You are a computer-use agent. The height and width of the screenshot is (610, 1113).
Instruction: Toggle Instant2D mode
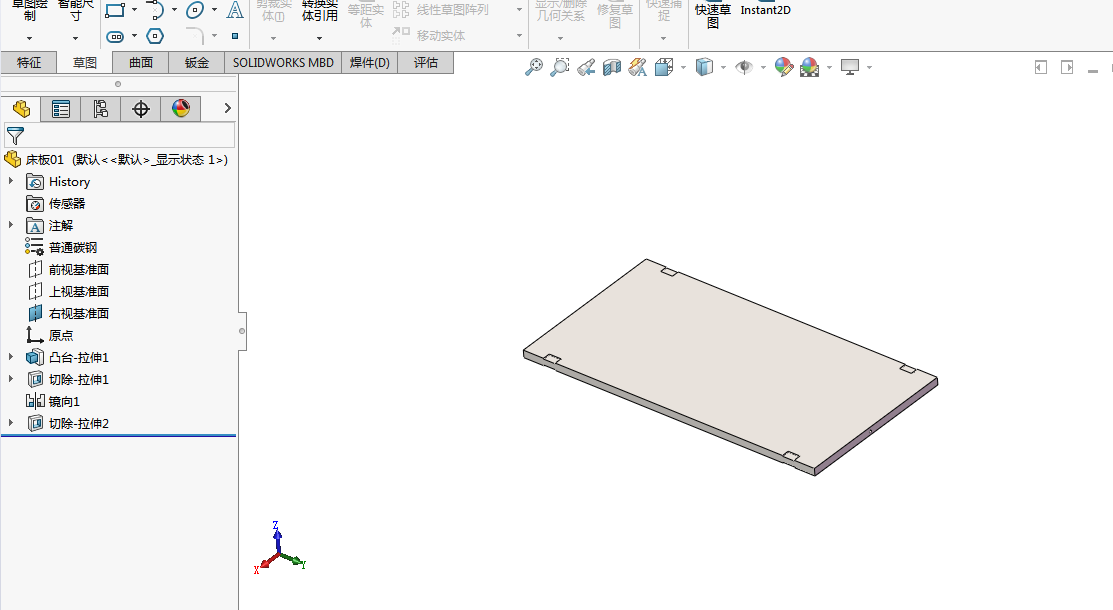[x=765, y=10]
